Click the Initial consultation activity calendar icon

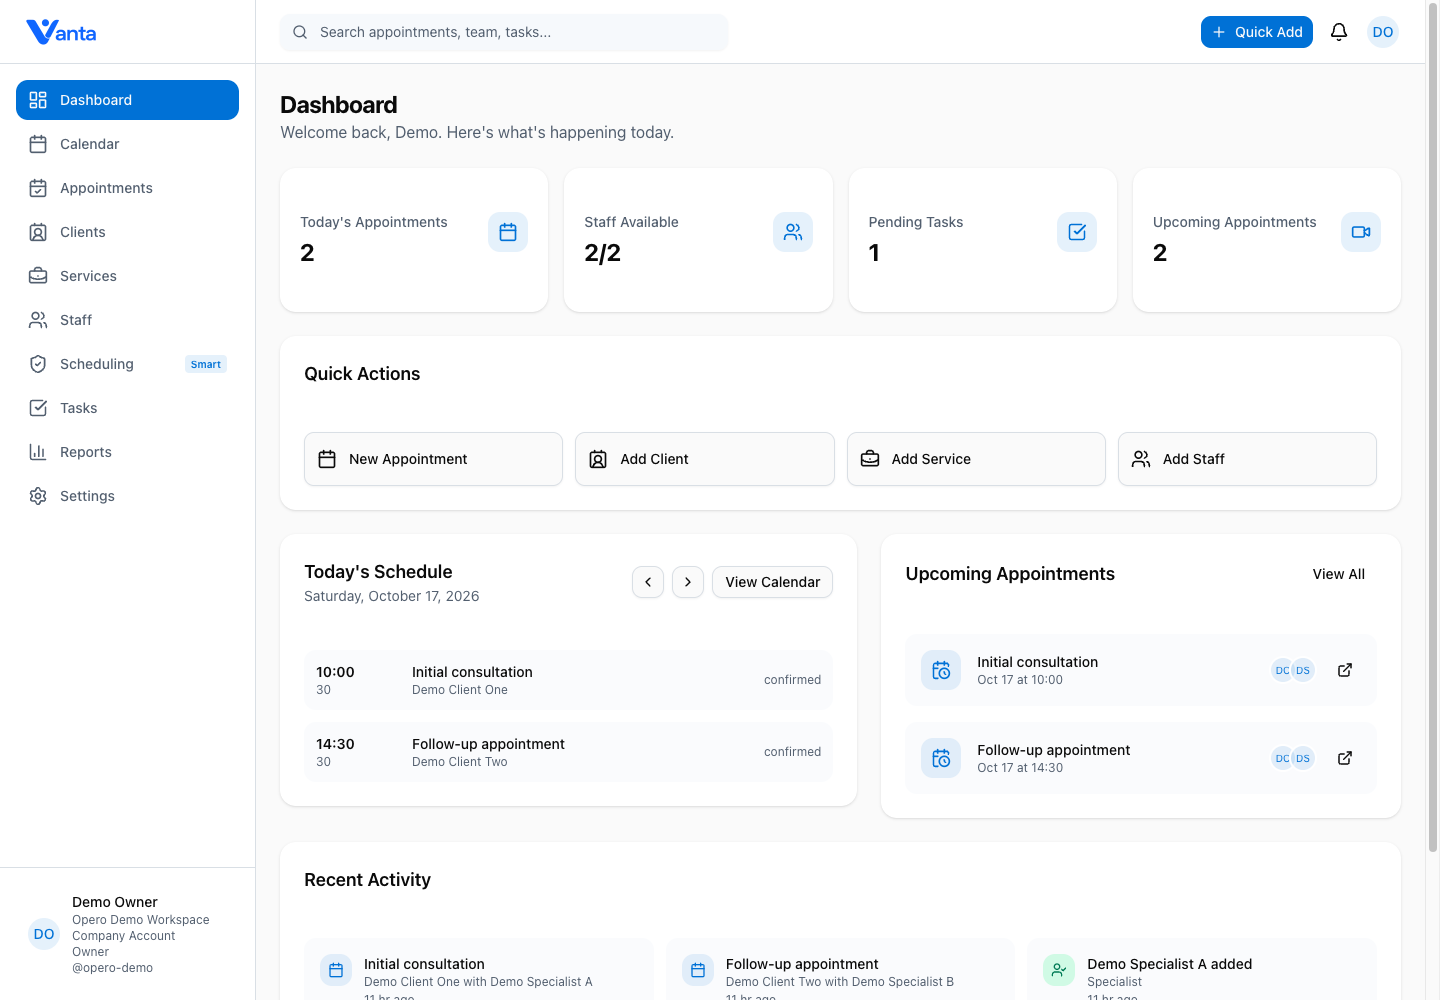tap(336, 970)
